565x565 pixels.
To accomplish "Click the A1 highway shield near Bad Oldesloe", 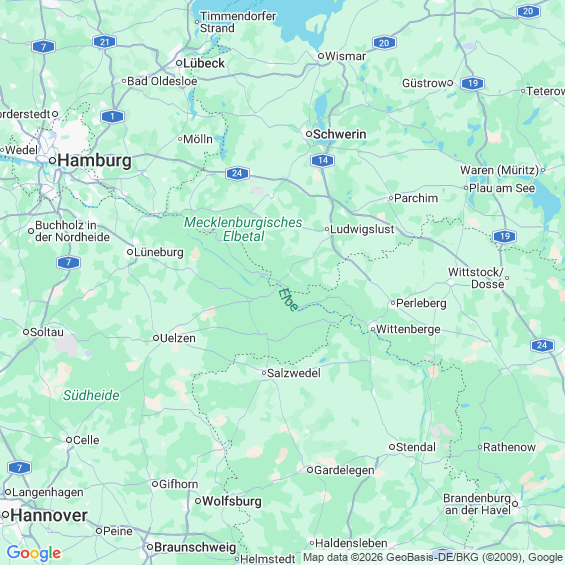I will [x=112, y=116].
